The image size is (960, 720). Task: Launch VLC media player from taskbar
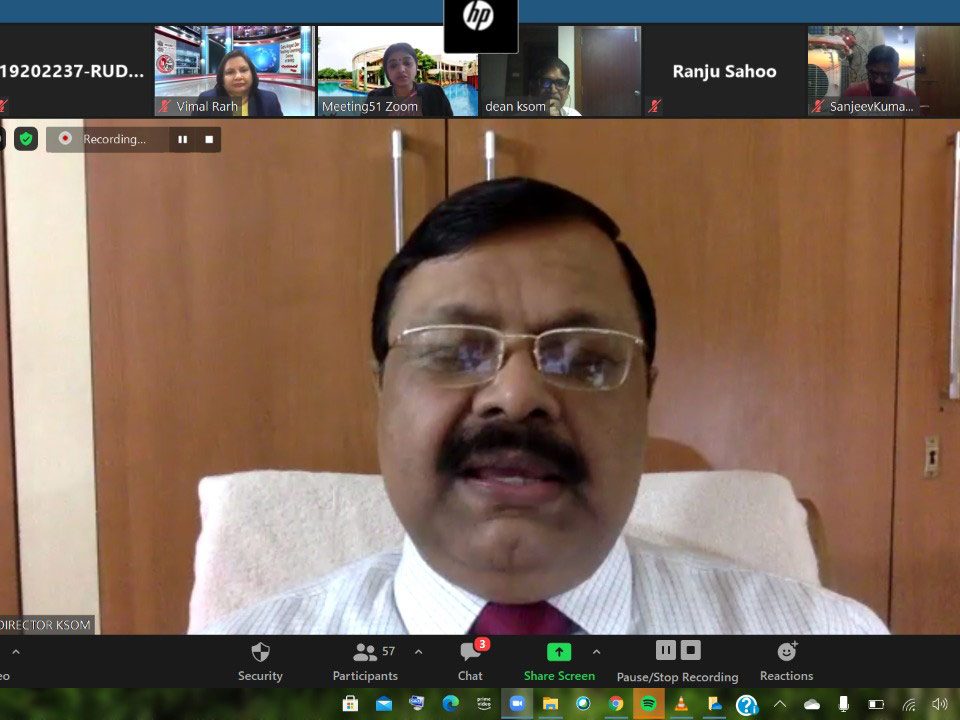point(681,704)
